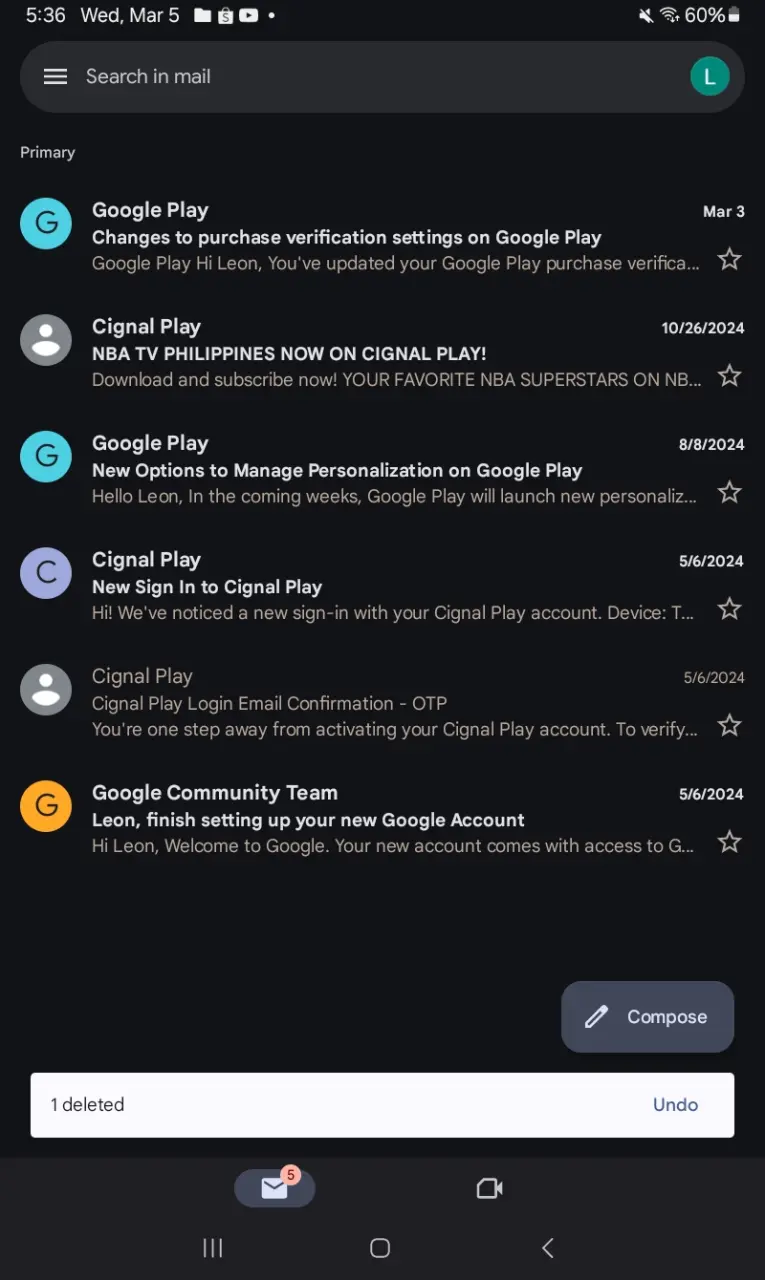Screen dimensions: 765x1280
Task: Star the Google Community Team email
Action: 730,842
